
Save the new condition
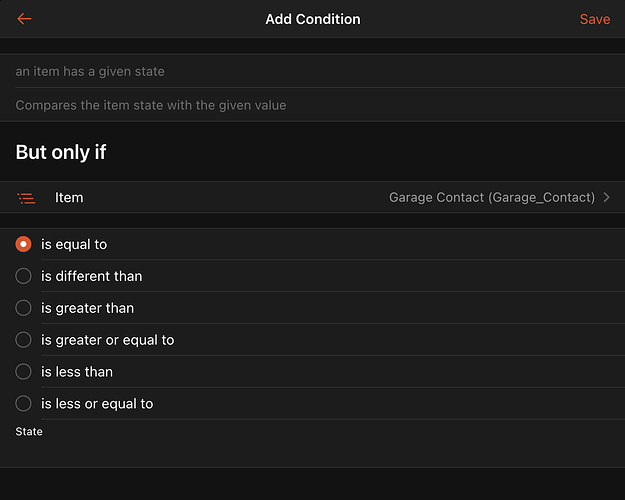pos(594,19)
